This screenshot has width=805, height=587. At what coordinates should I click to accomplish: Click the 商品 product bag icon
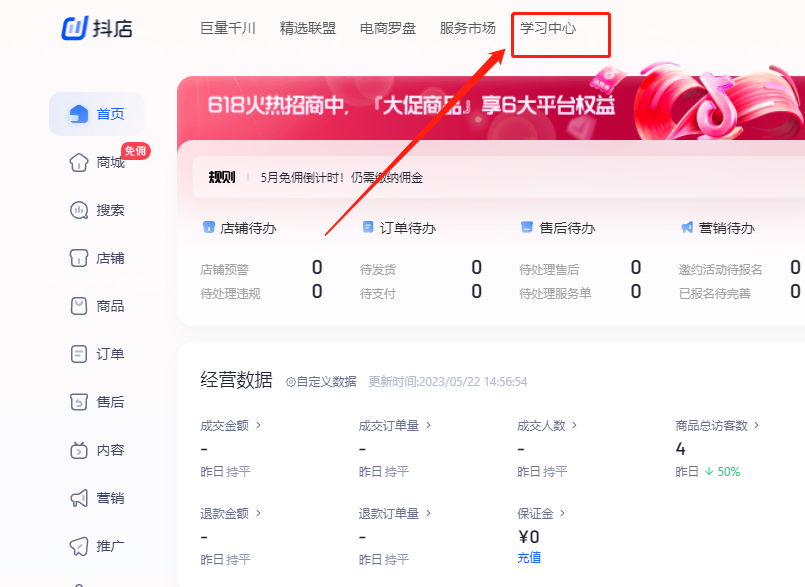(79, 306)
